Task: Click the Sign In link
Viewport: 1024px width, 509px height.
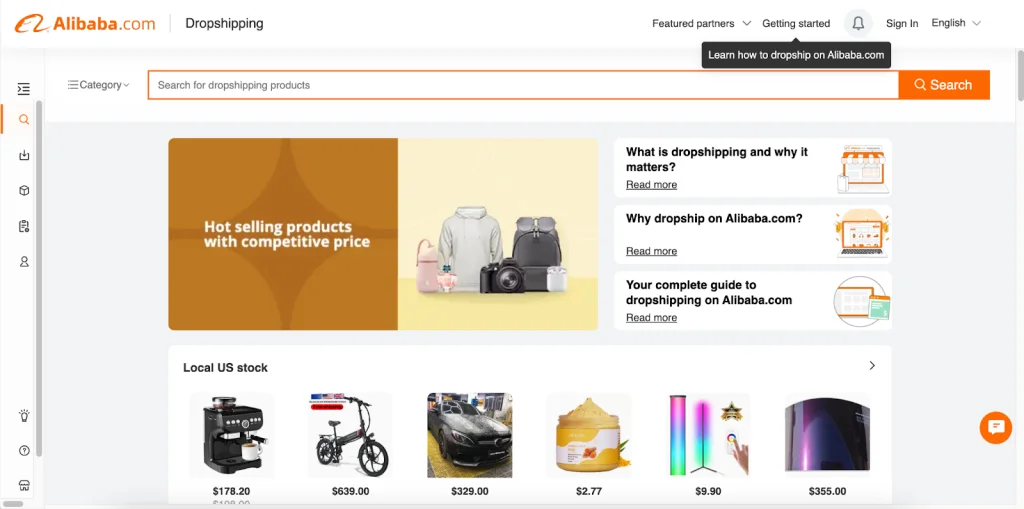Action: [x=902, y=23]
